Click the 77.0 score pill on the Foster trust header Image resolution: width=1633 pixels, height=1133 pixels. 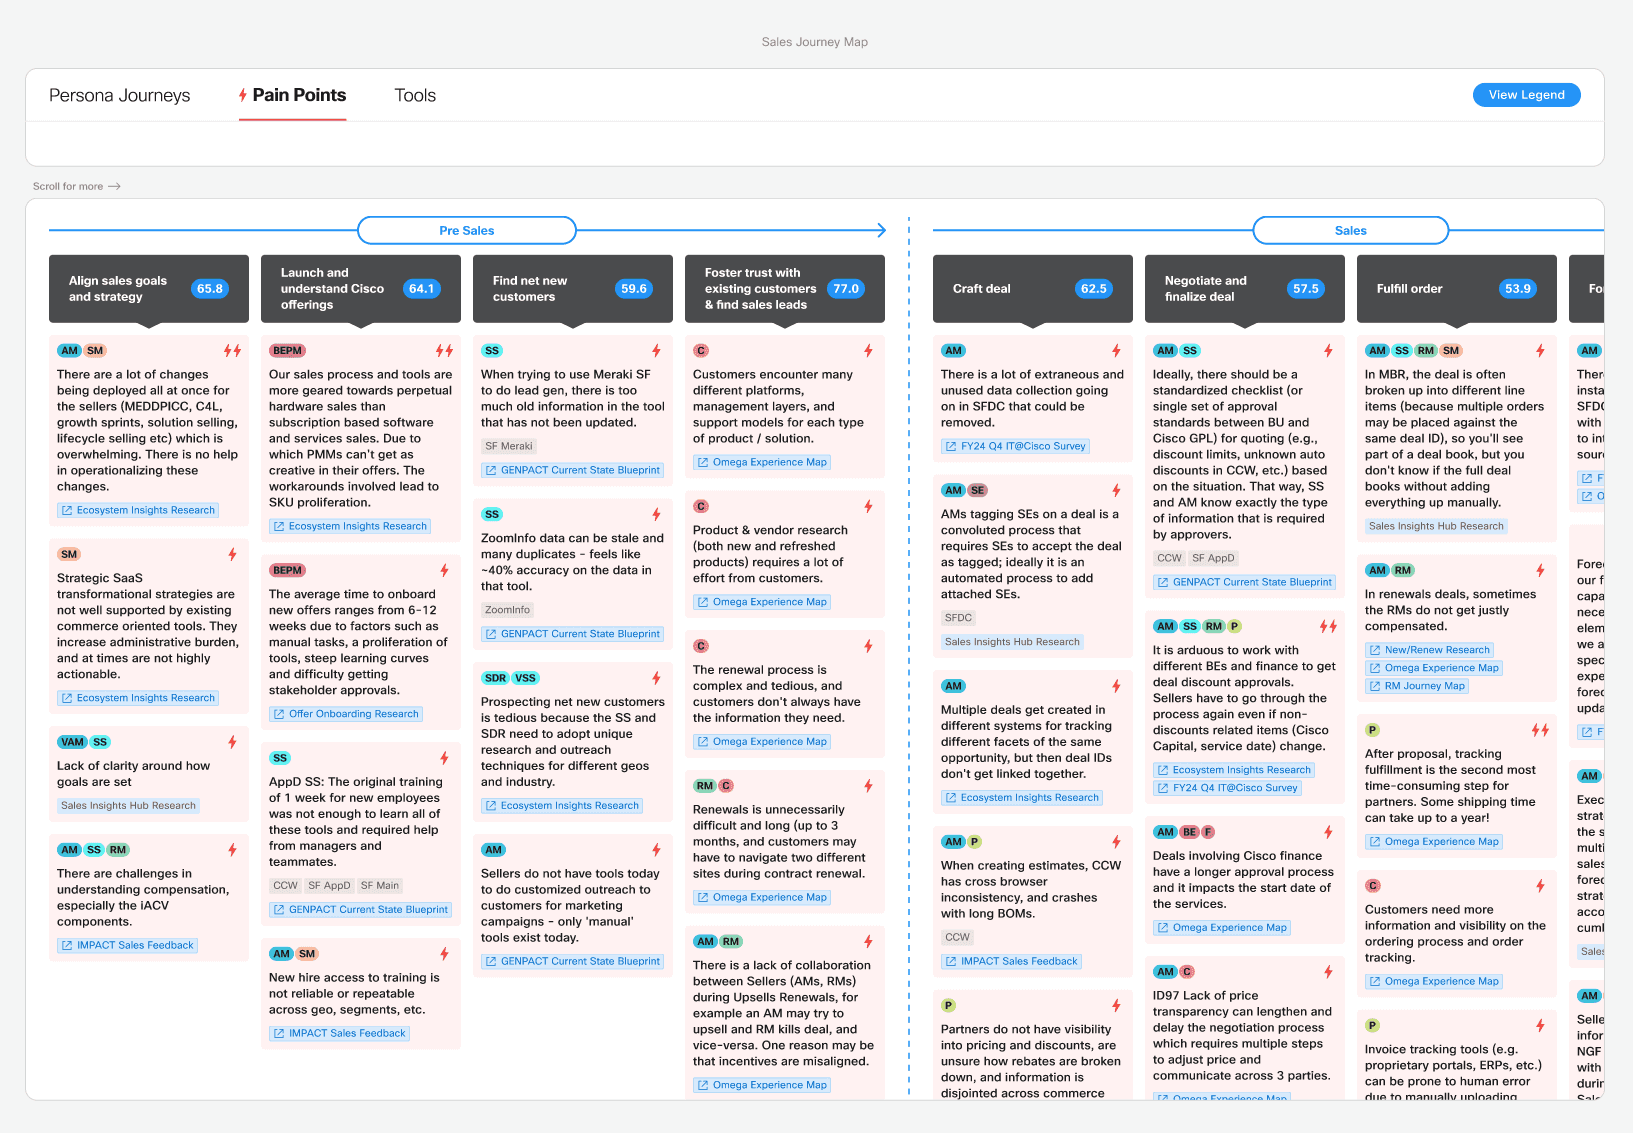point(845,288)
